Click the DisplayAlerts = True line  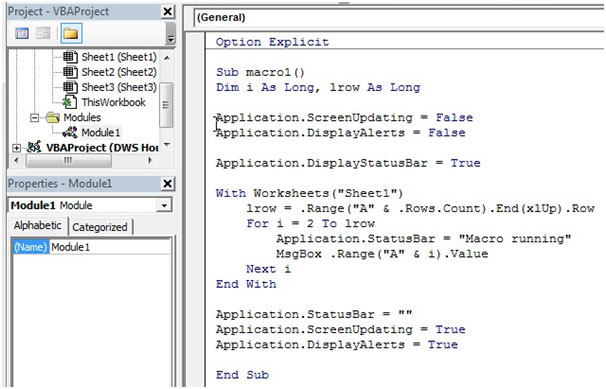point(337,344)
